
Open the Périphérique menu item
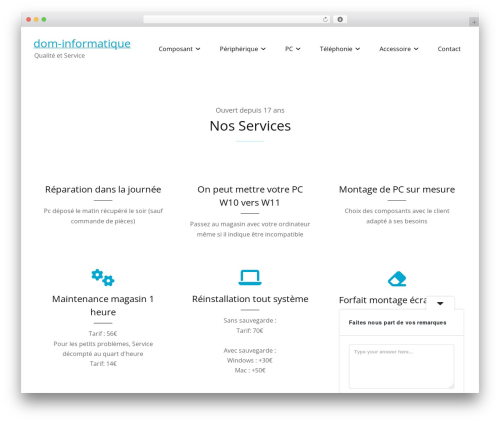click(239, 49)
